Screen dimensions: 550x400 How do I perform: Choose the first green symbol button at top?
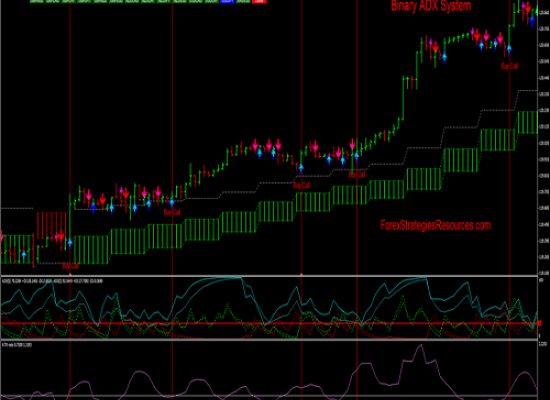37,1
